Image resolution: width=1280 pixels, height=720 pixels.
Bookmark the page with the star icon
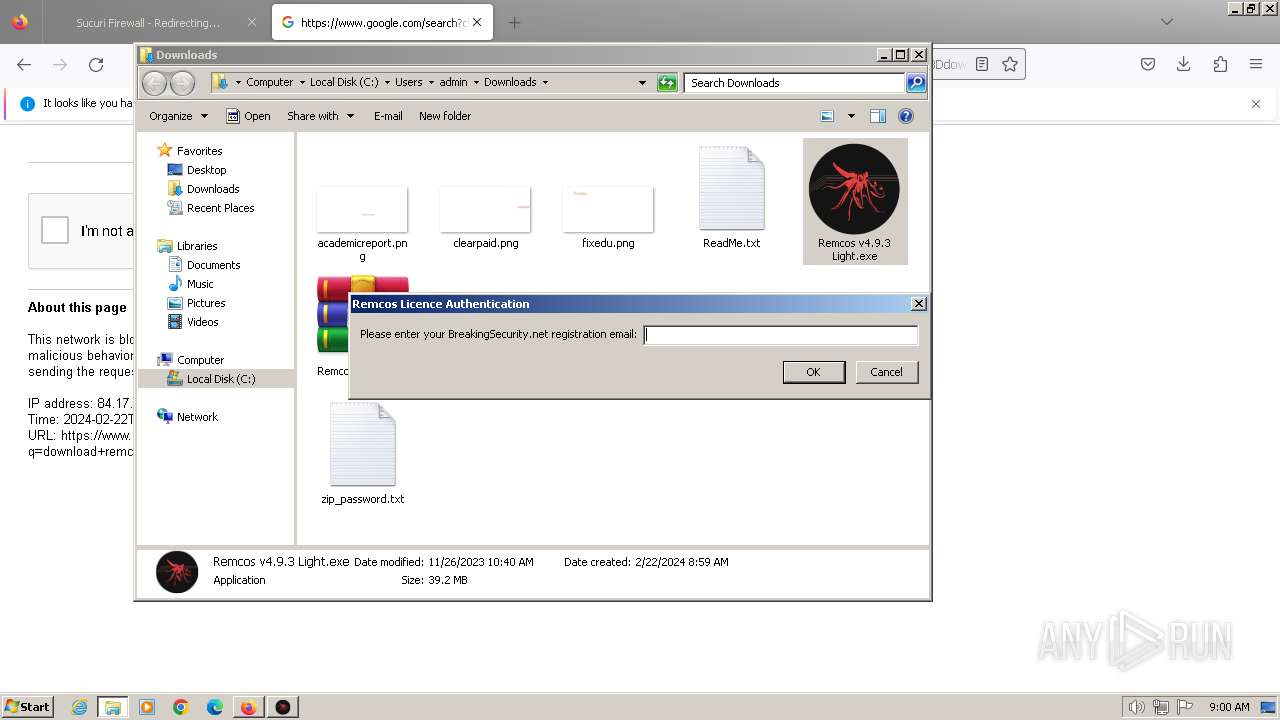pos(1010,64)
